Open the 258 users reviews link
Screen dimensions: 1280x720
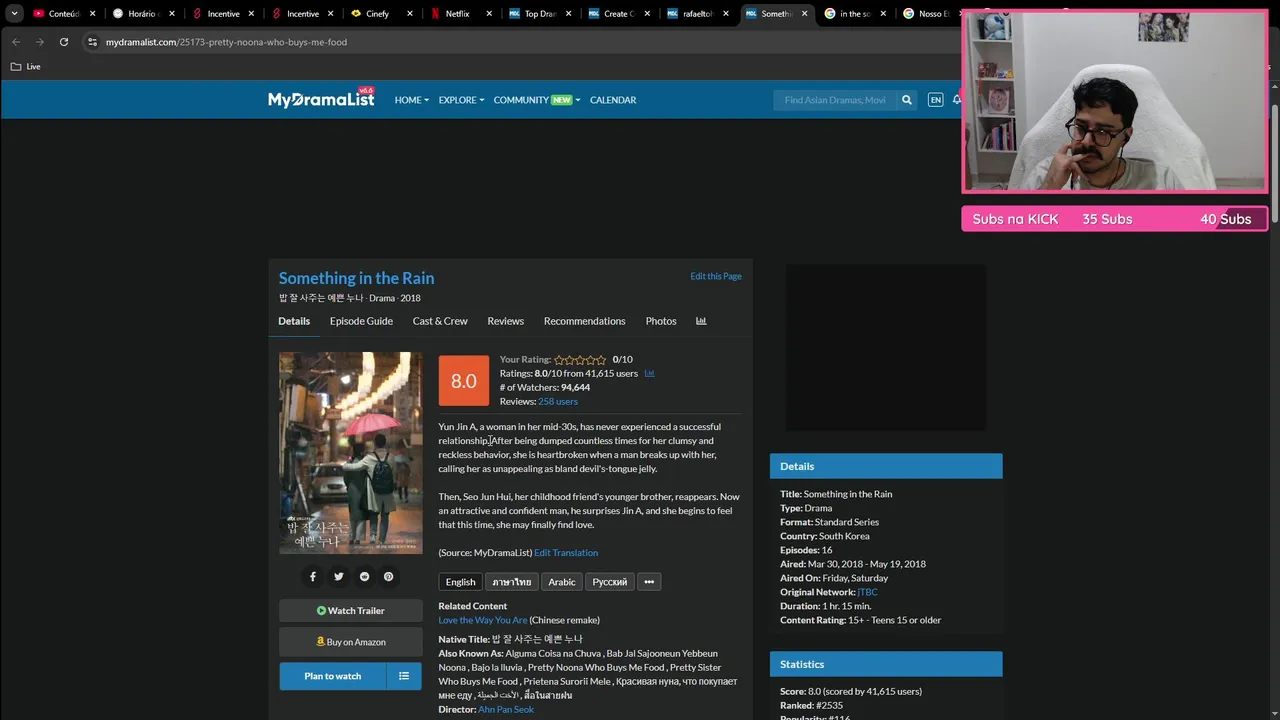pyautogui.click(x=558, y=401)
